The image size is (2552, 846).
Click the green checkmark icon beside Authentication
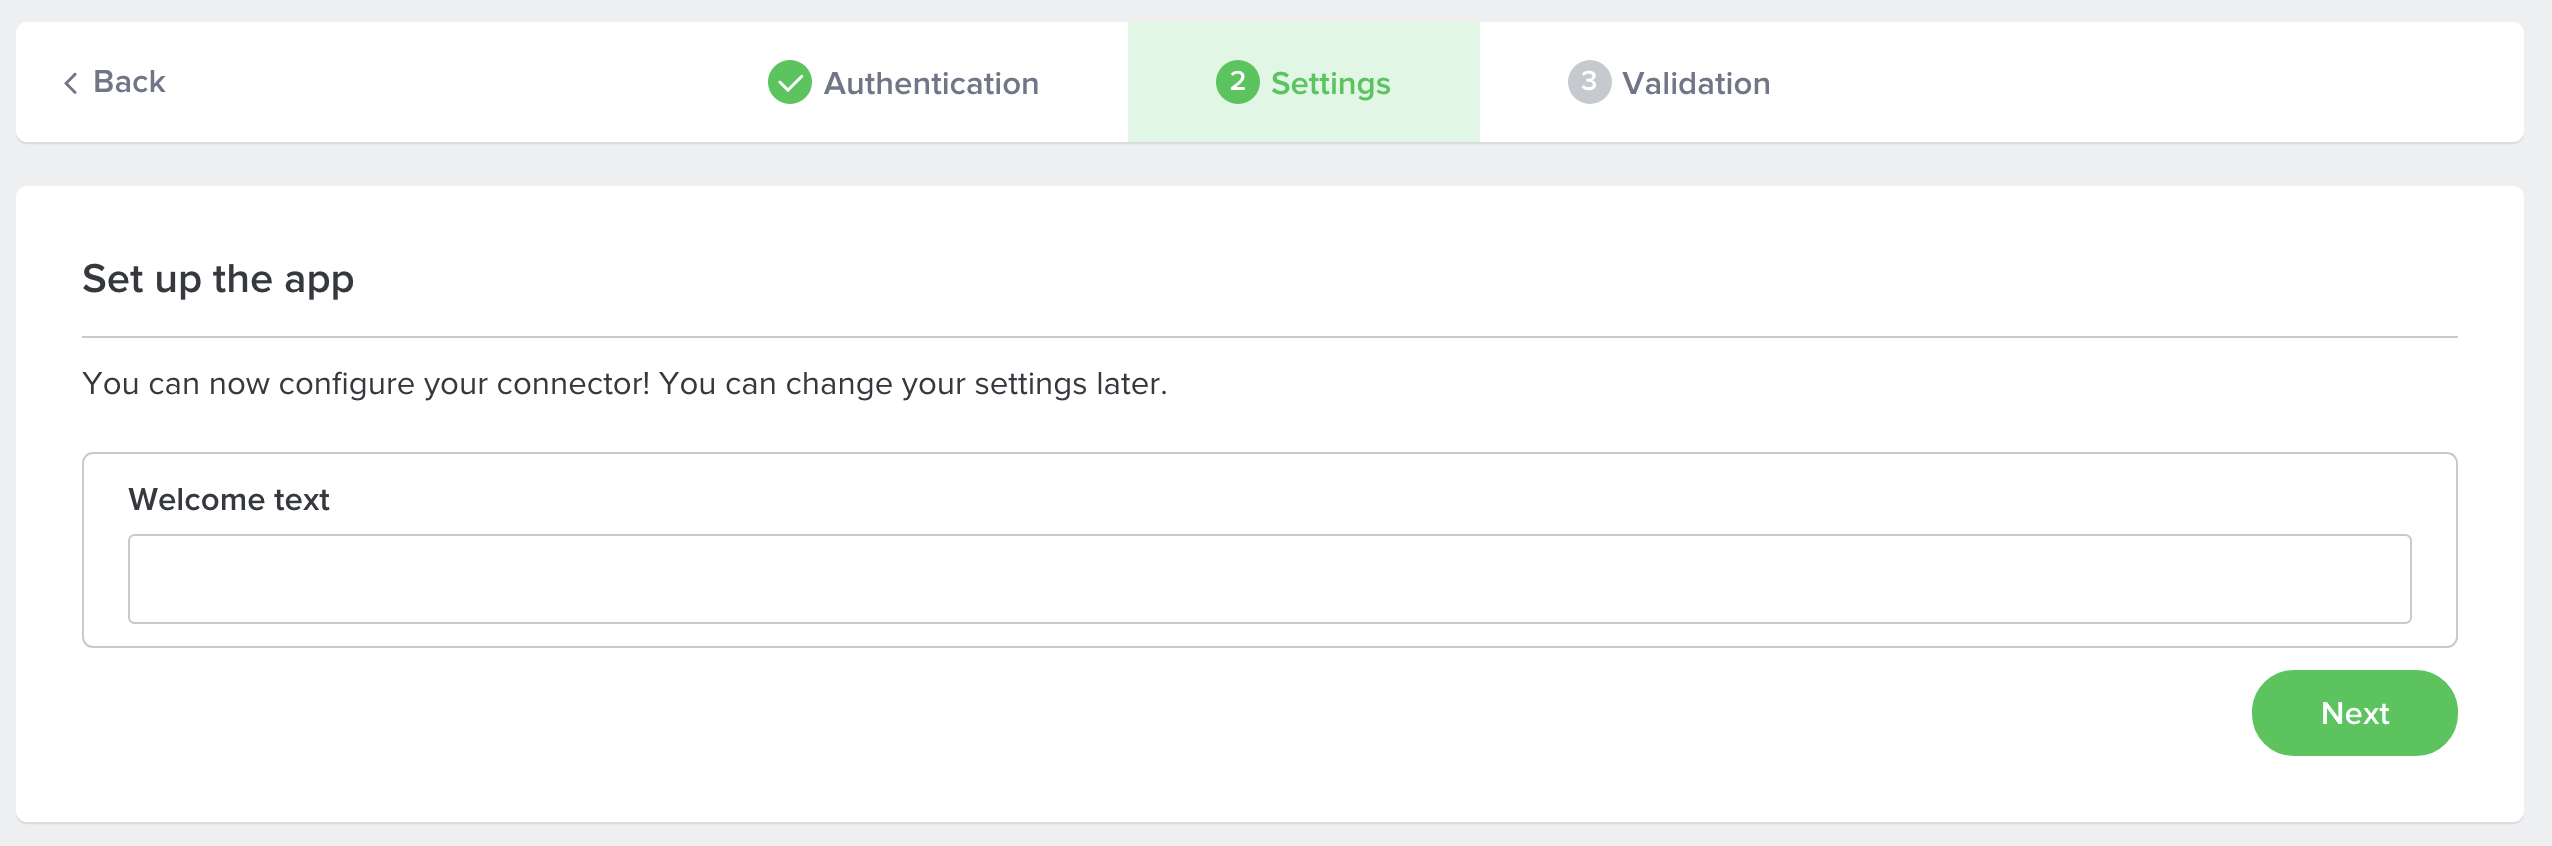pyautogui.click(x=790, y=82)
